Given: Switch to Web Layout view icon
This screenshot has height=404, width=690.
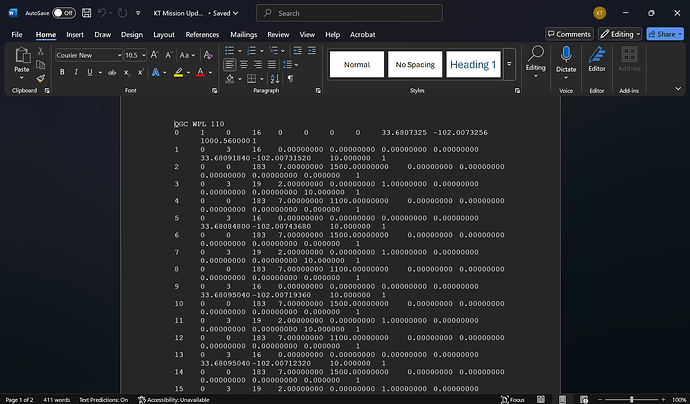Looking at the screenshot, I should point(584,399).
